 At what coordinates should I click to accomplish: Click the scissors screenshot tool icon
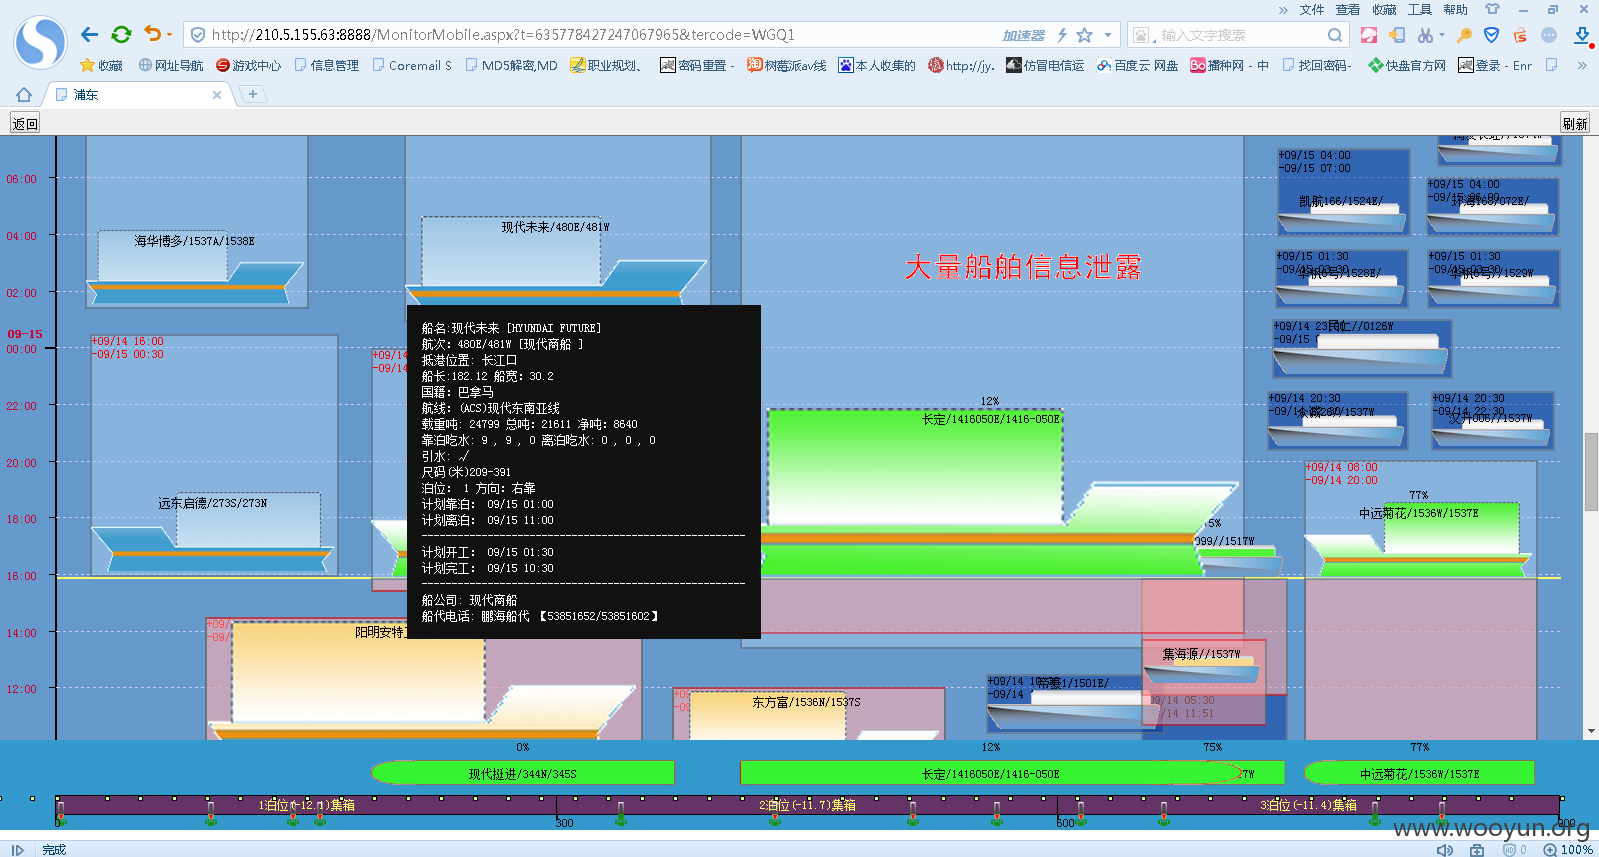[x=1424, y=35]
